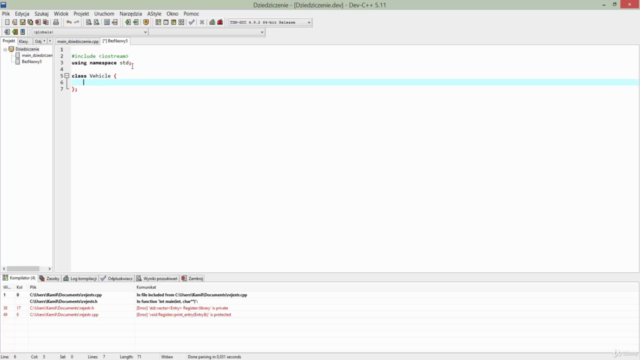640x360 pixels.
Task: Click the Undo arrow icon
Action: pos(69,22)
